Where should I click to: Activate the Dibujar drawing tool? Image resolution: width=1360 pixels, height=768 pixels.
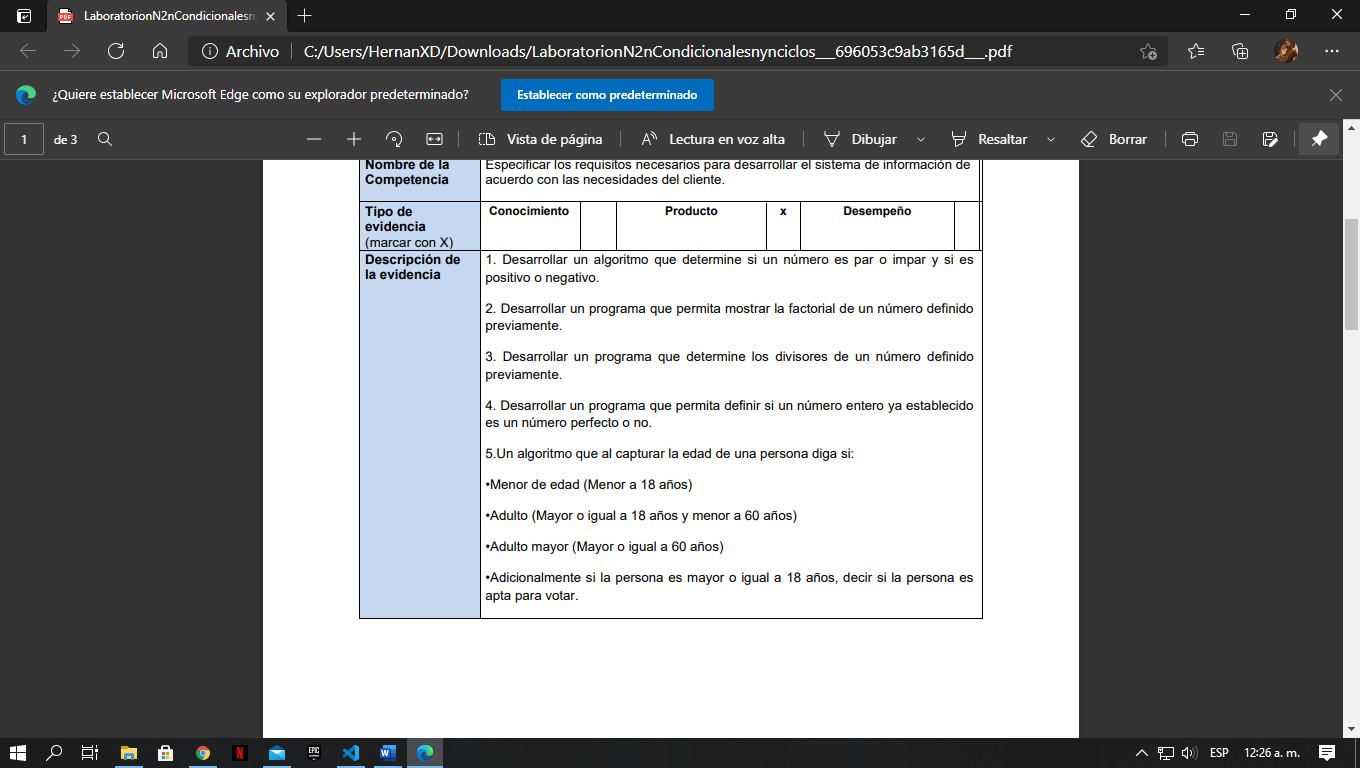pos(860,139)
